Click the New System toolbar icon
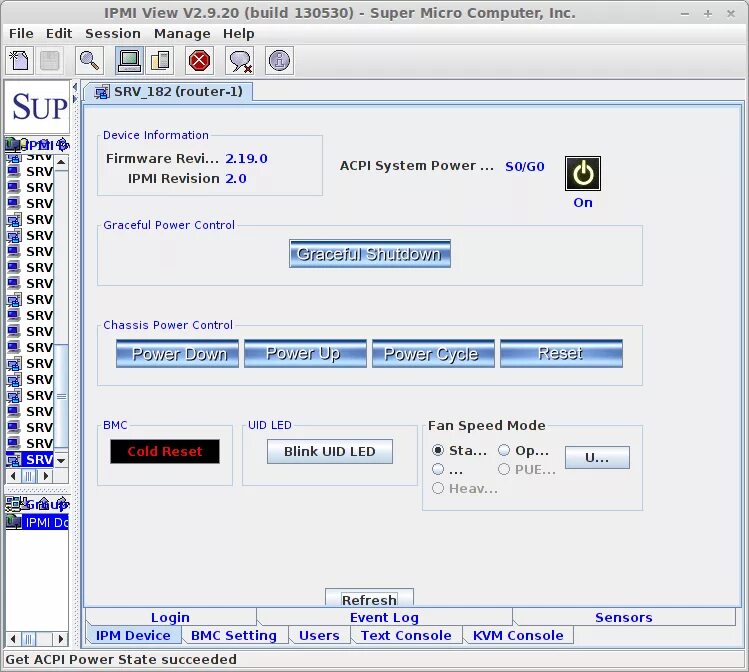 (20, 61)
